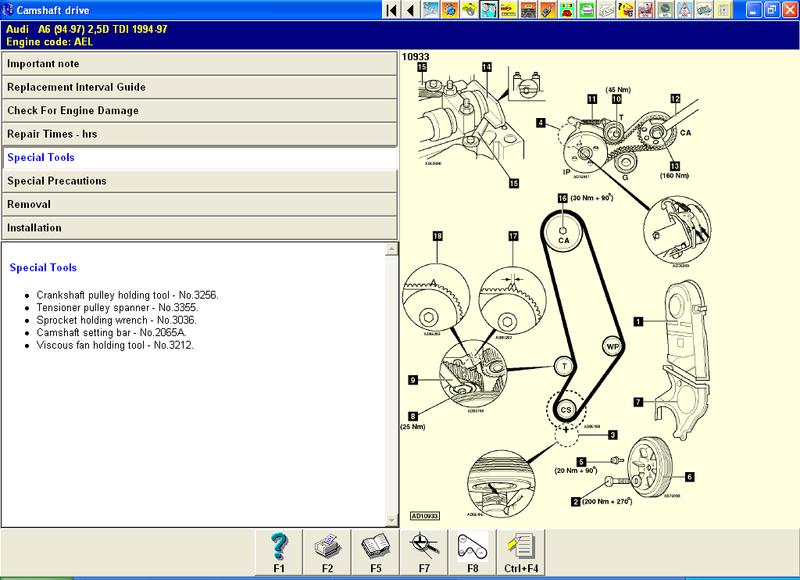Click scrollbar up arrow in text panel
800x580 pixels.
(391, 249)
